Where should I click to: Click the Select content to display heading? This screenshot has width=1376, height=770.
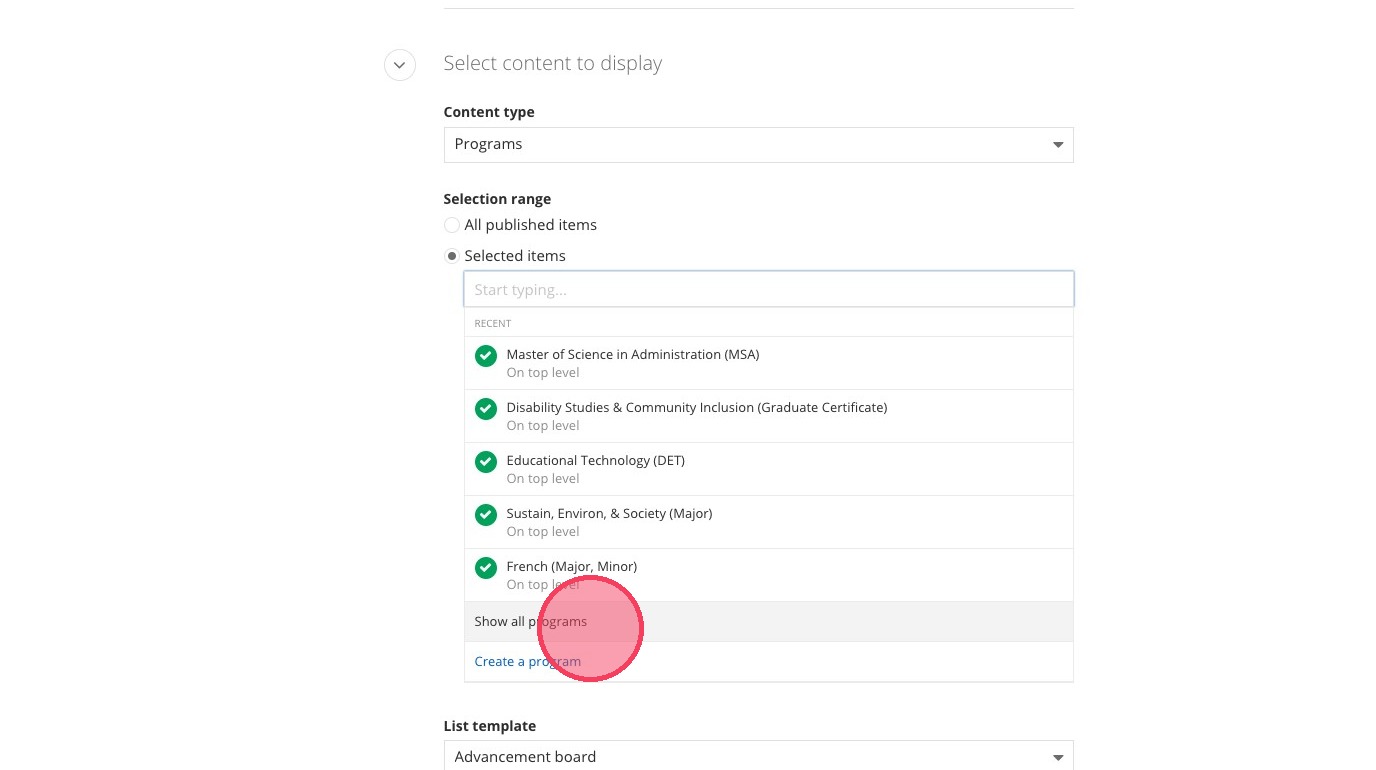coord(552,64)
